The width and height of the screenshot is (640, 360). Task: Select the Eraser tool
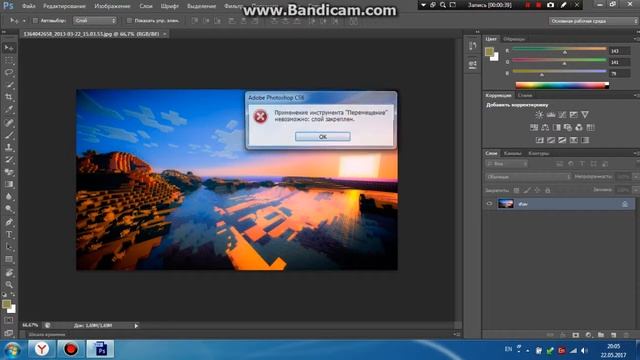[9, 172]
